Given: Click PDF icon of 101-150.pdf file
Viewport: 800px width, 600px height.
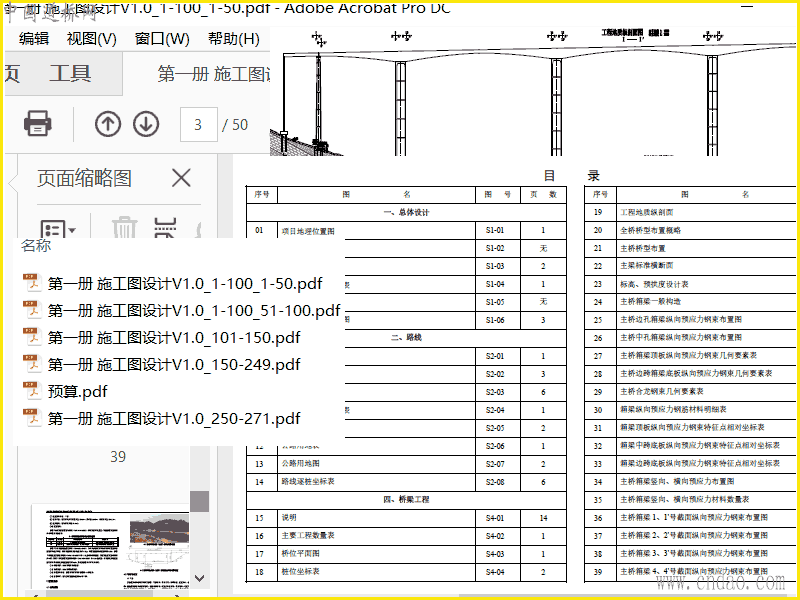Looking at the screenshot, I should 33,337.
